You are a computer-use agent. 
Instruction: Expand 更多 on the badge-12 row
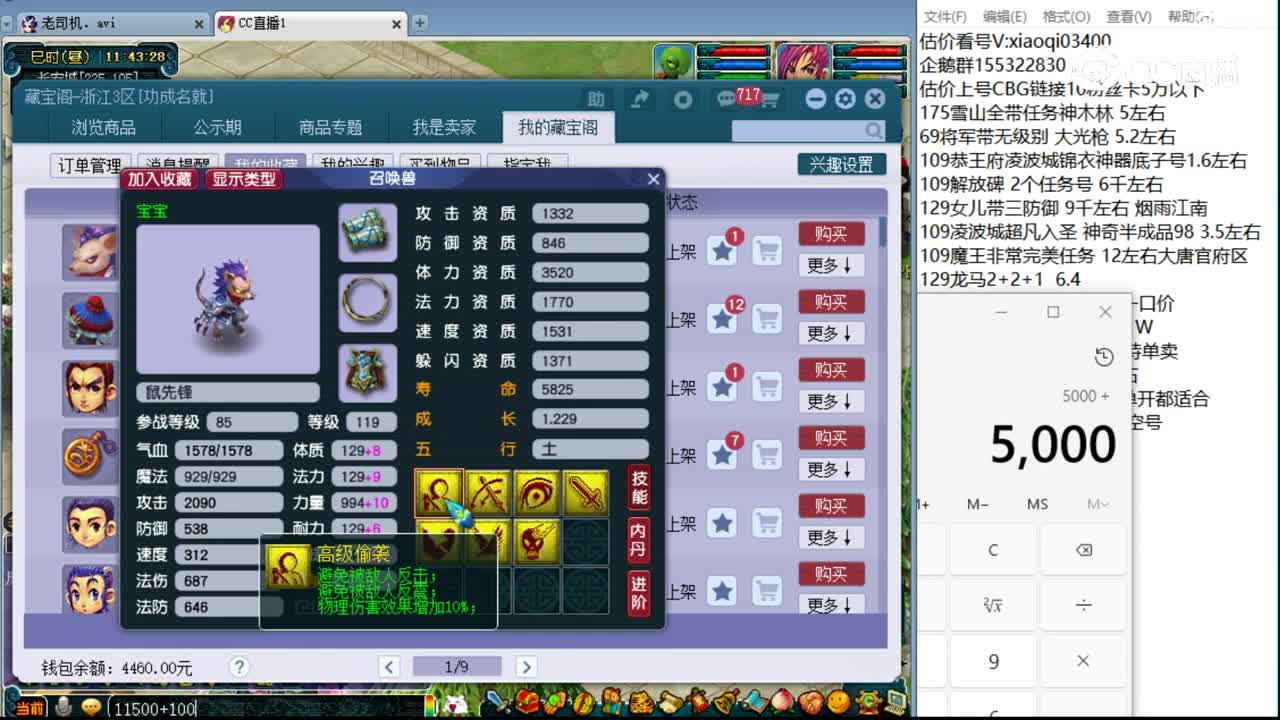tap(831, 333)
